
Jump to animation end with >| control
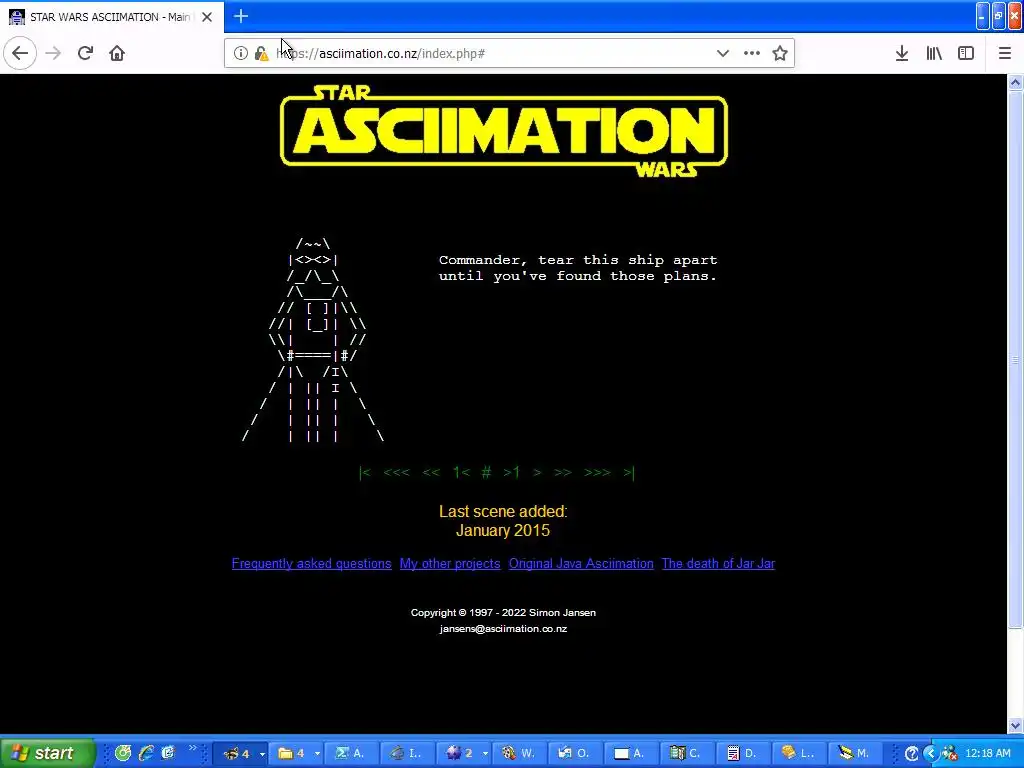(x=628, y=472)
